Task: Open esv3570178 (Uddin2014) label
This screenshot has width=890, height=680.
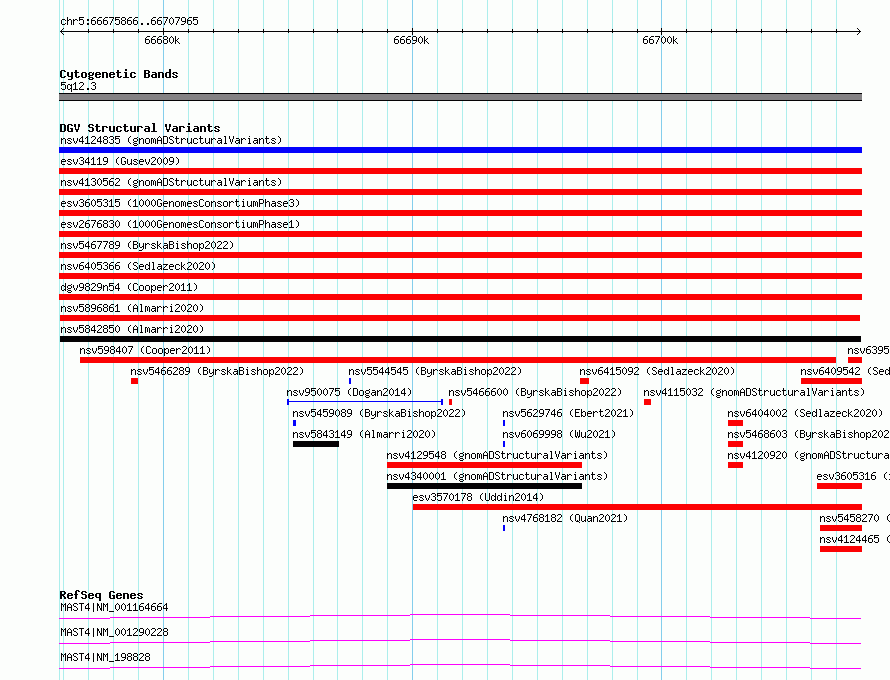Action: click(x=478, y=497)
